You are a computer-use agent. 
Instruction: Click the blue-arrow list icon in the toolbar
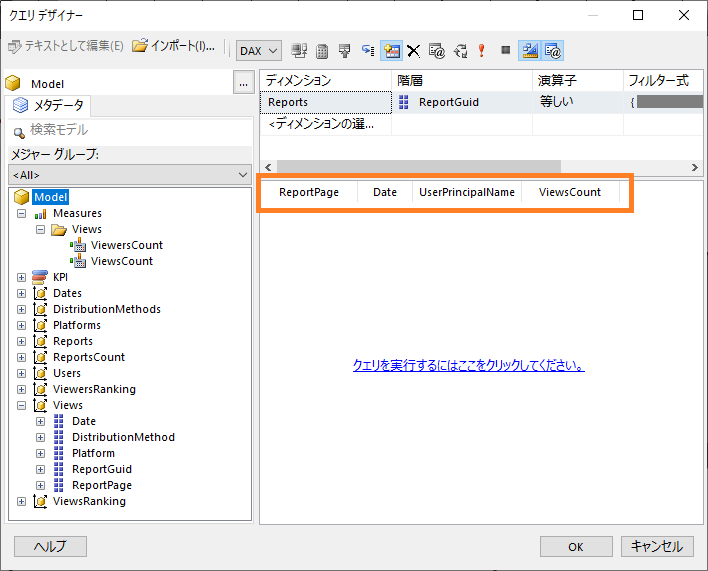pos(368,51)
